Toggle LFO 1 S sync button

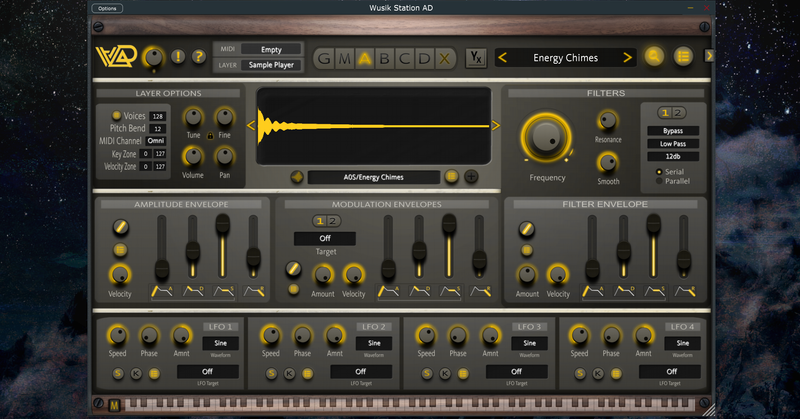[118, 374]
